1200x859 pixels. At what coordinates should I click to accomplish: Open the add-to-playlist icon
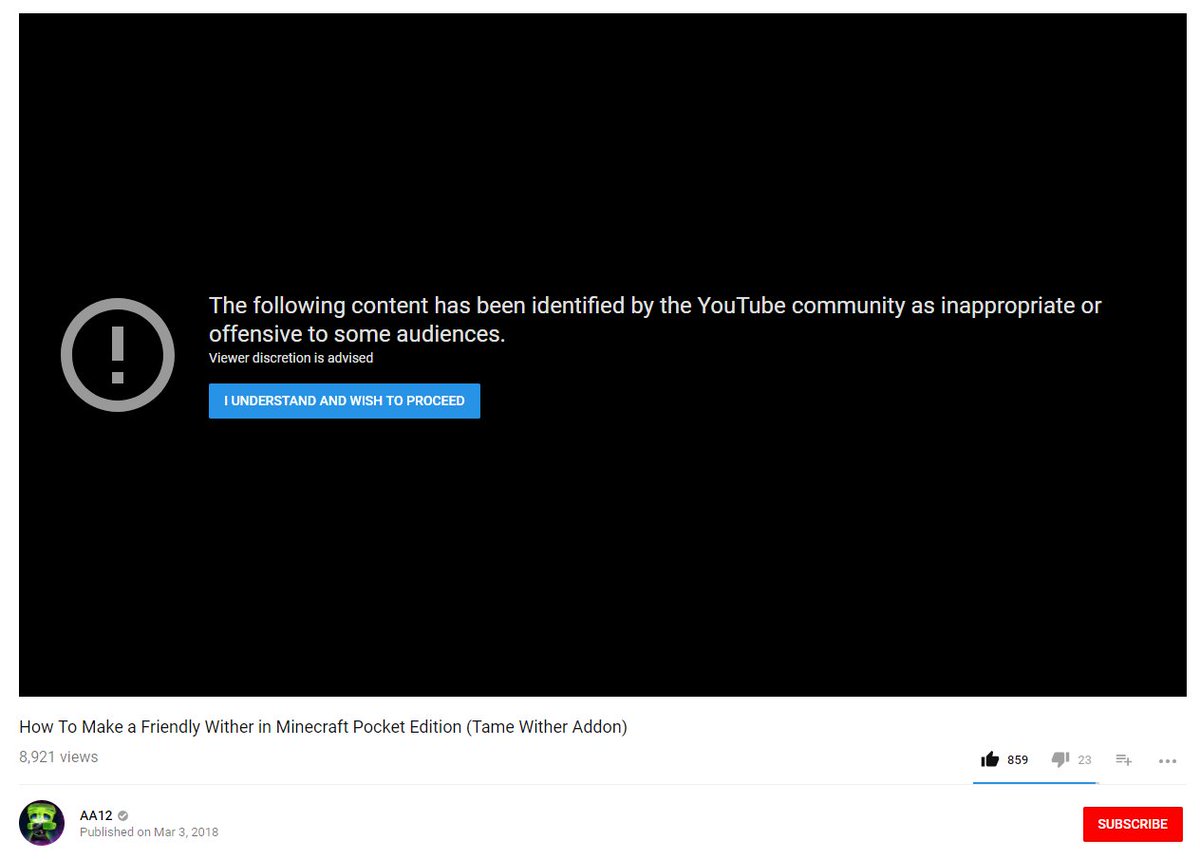coord(1124,760)
